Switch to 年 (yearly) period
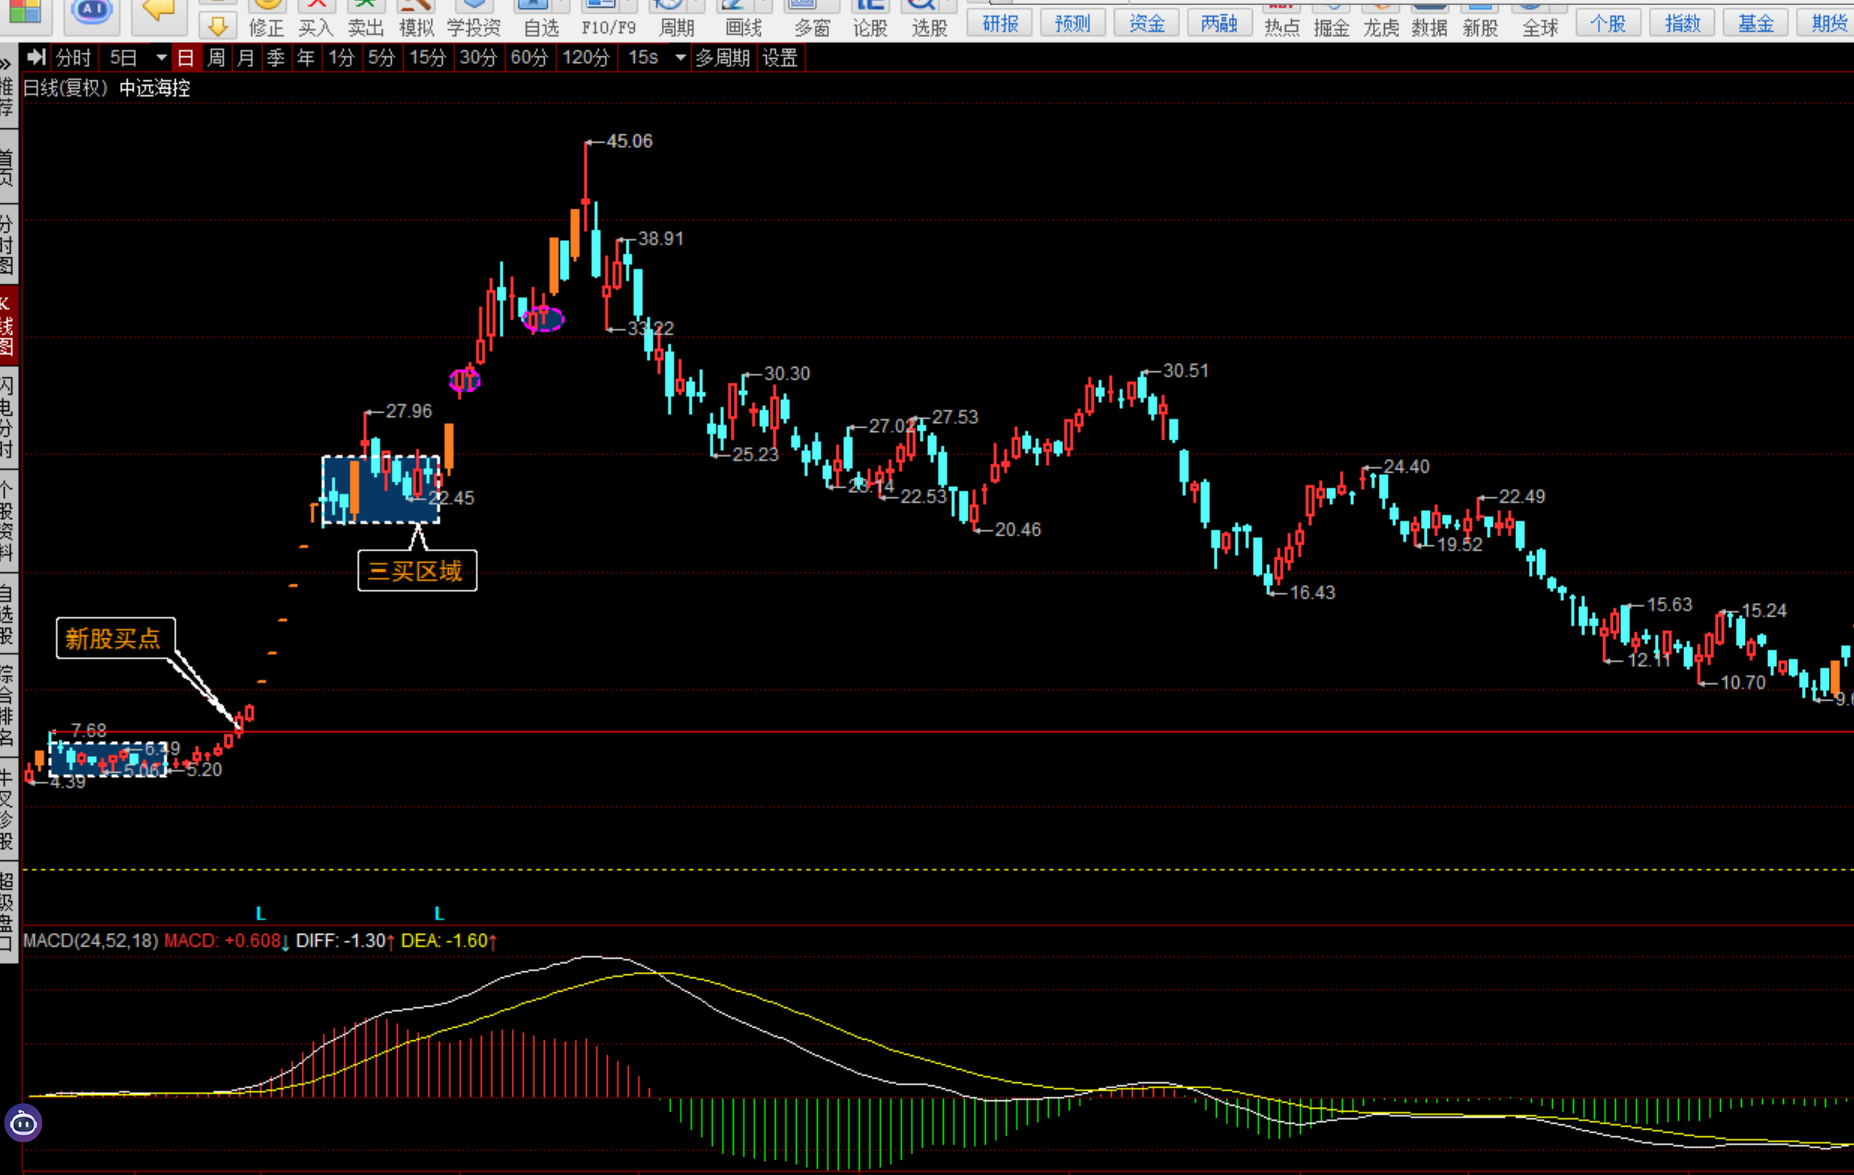The width and height of the screenshot is (1854, 1175). (306, 58)
